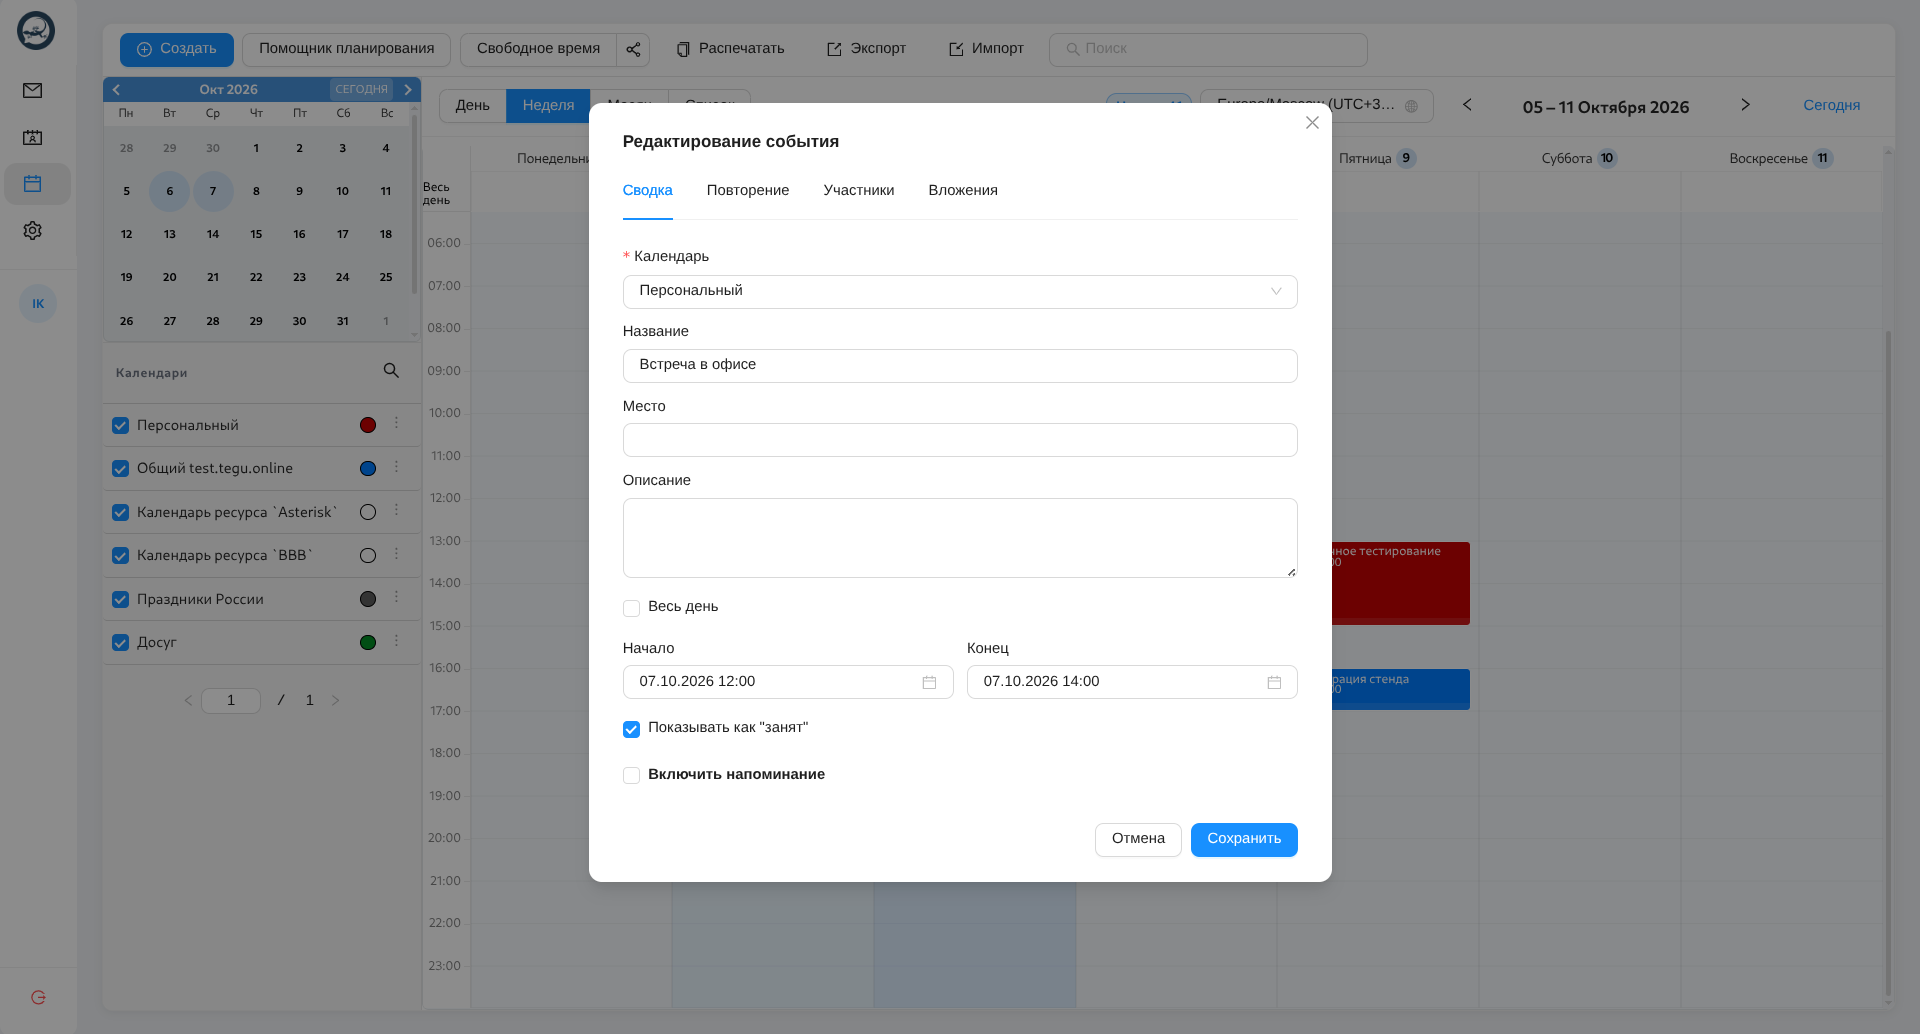Click the Отмена button
The image size is (1920, 1034).
1138,840
